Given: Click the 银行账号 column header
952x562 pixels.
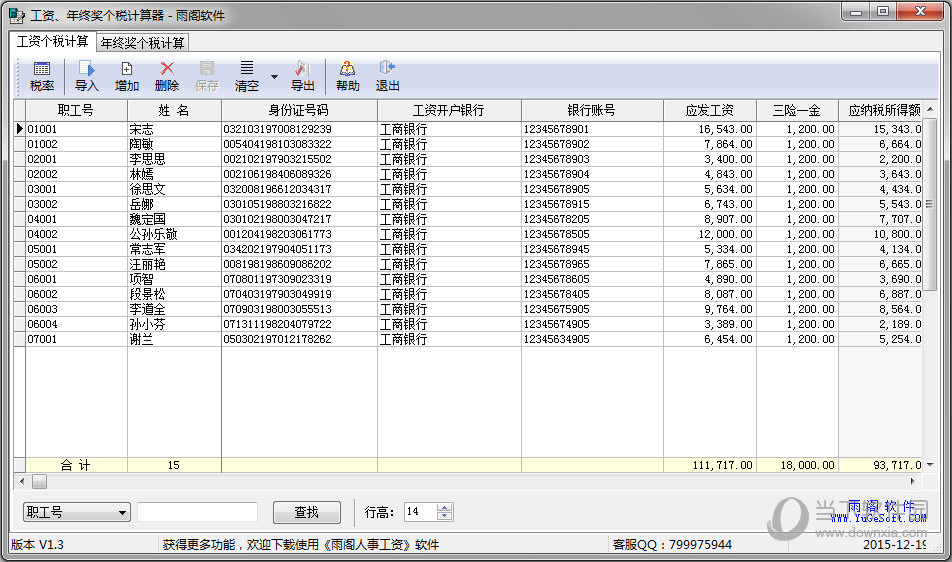Looking at the screenshot, I should pos(592,110).
